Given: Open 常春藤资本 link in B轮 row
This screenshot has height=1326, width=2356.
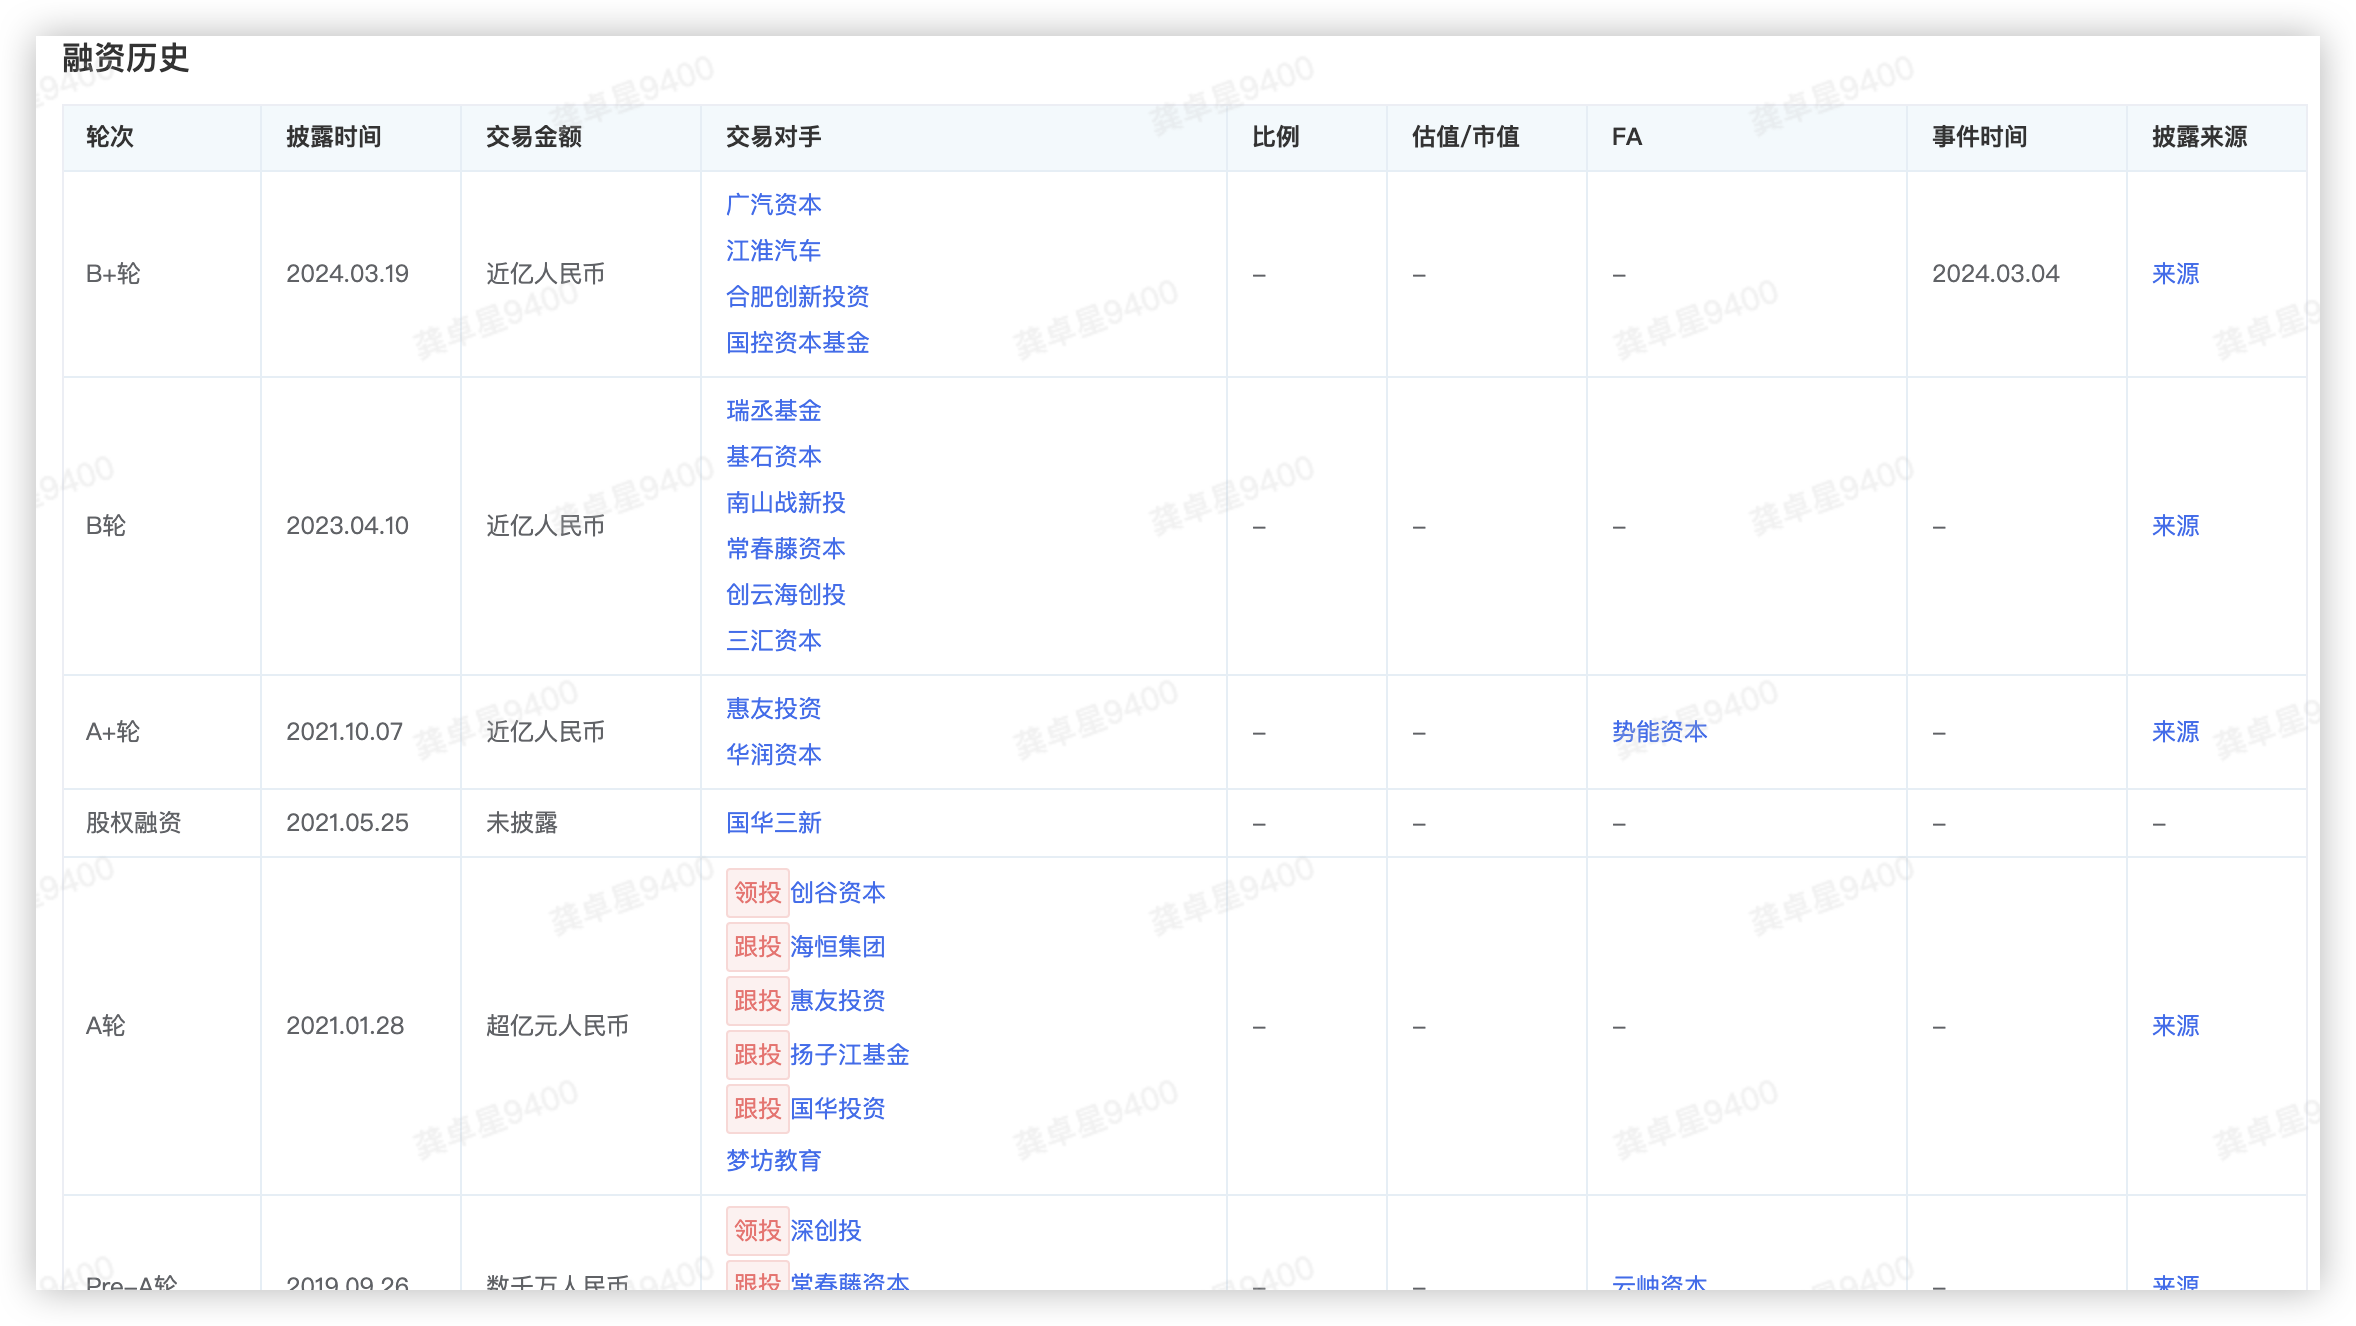Looking at the screenshot, I should [x=785, y=548].
